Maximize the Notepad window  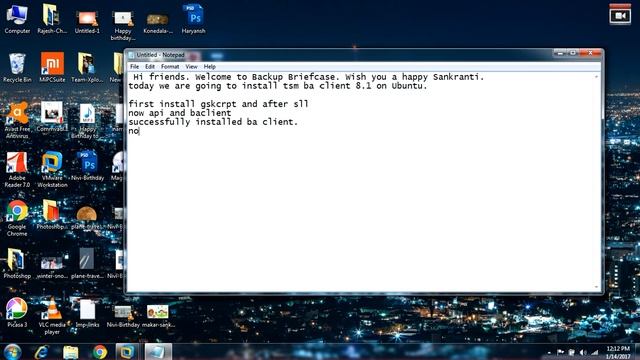pos(573,53)
